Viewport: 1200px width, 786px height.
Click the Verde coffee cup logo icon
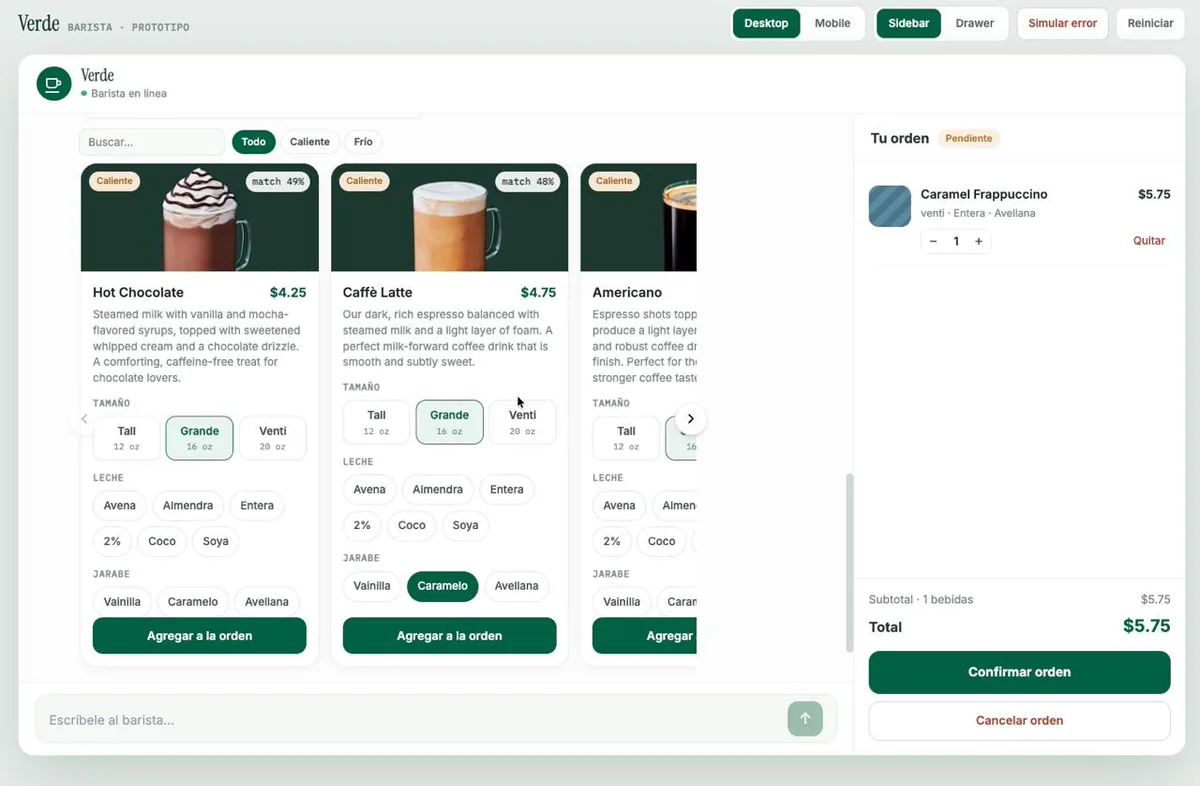tap(54, 84)
